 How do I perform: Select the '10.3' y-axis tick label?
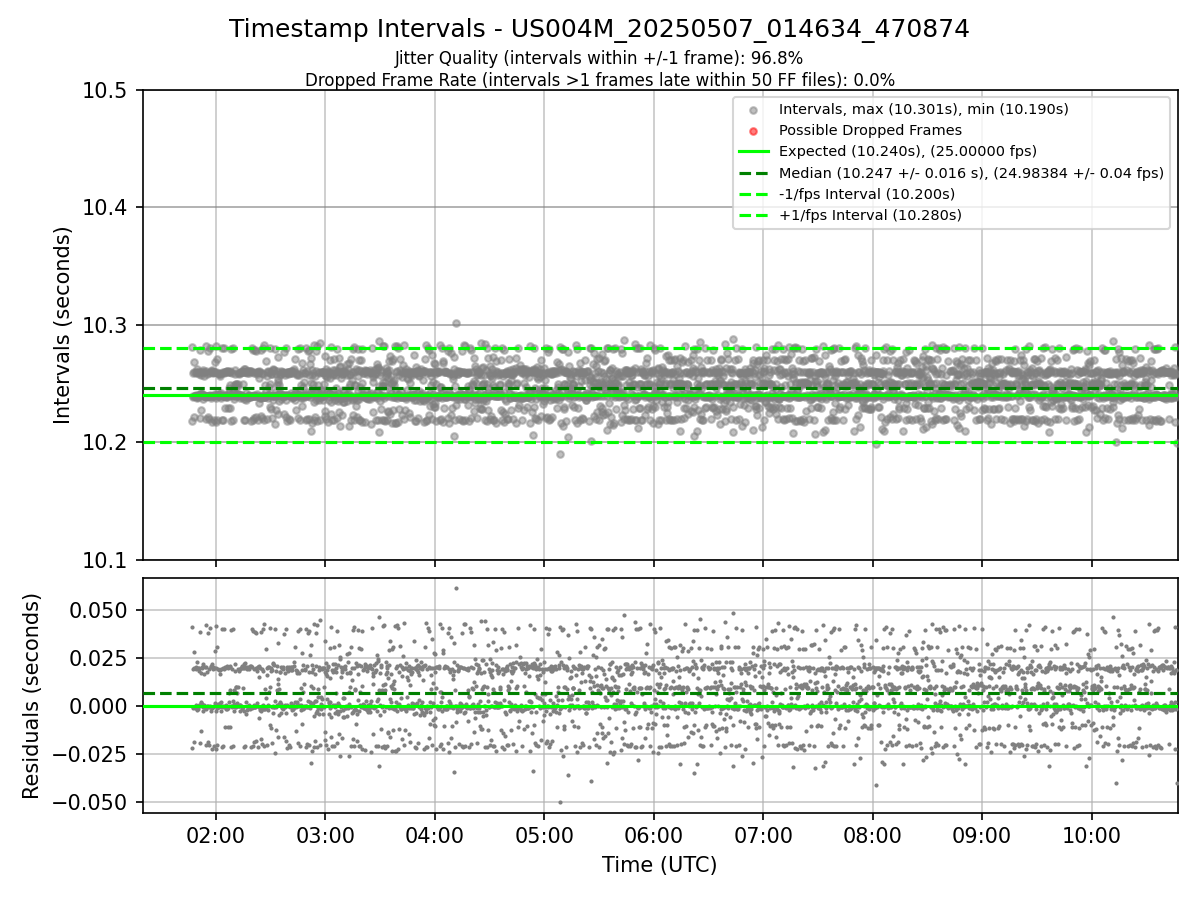105,326
